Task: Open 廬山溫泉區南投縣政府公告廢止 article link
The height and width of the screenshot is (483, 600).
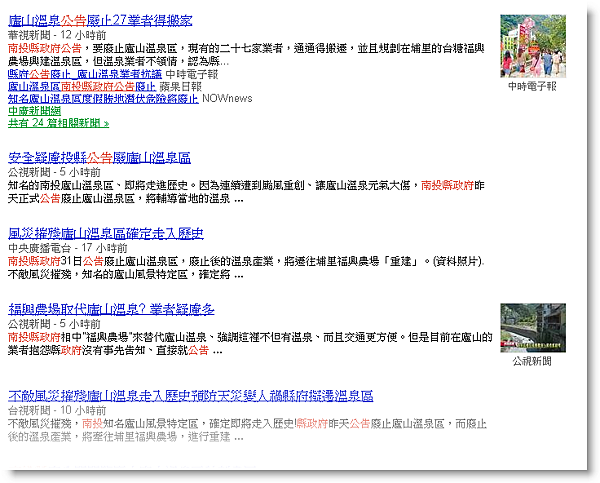Action: click(82, 86)
